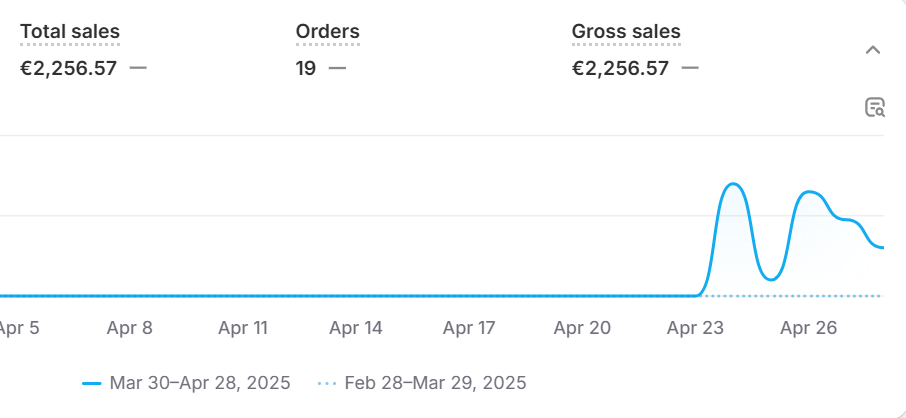Click the Apr 8 axis label
Image resolution: width=906 pixels, height=418 pixels.
[129, 328]
